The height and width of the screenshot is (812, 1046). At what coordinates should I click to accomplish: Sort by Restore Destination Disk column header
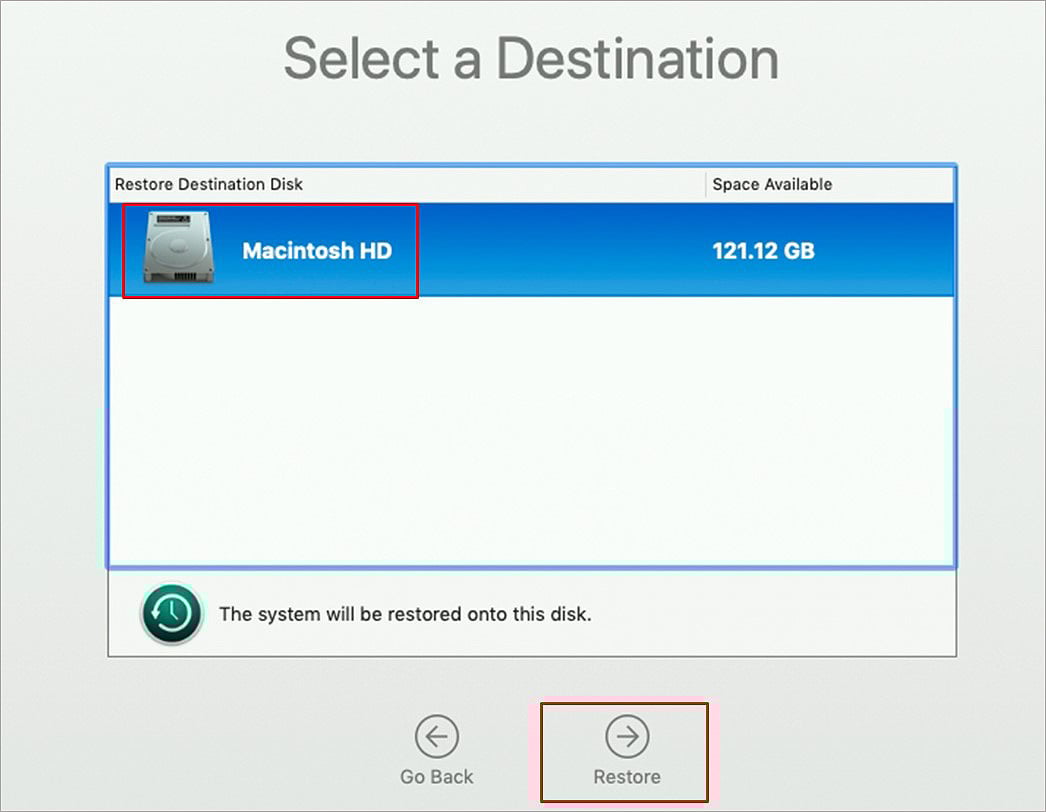(x=407, y=184)
